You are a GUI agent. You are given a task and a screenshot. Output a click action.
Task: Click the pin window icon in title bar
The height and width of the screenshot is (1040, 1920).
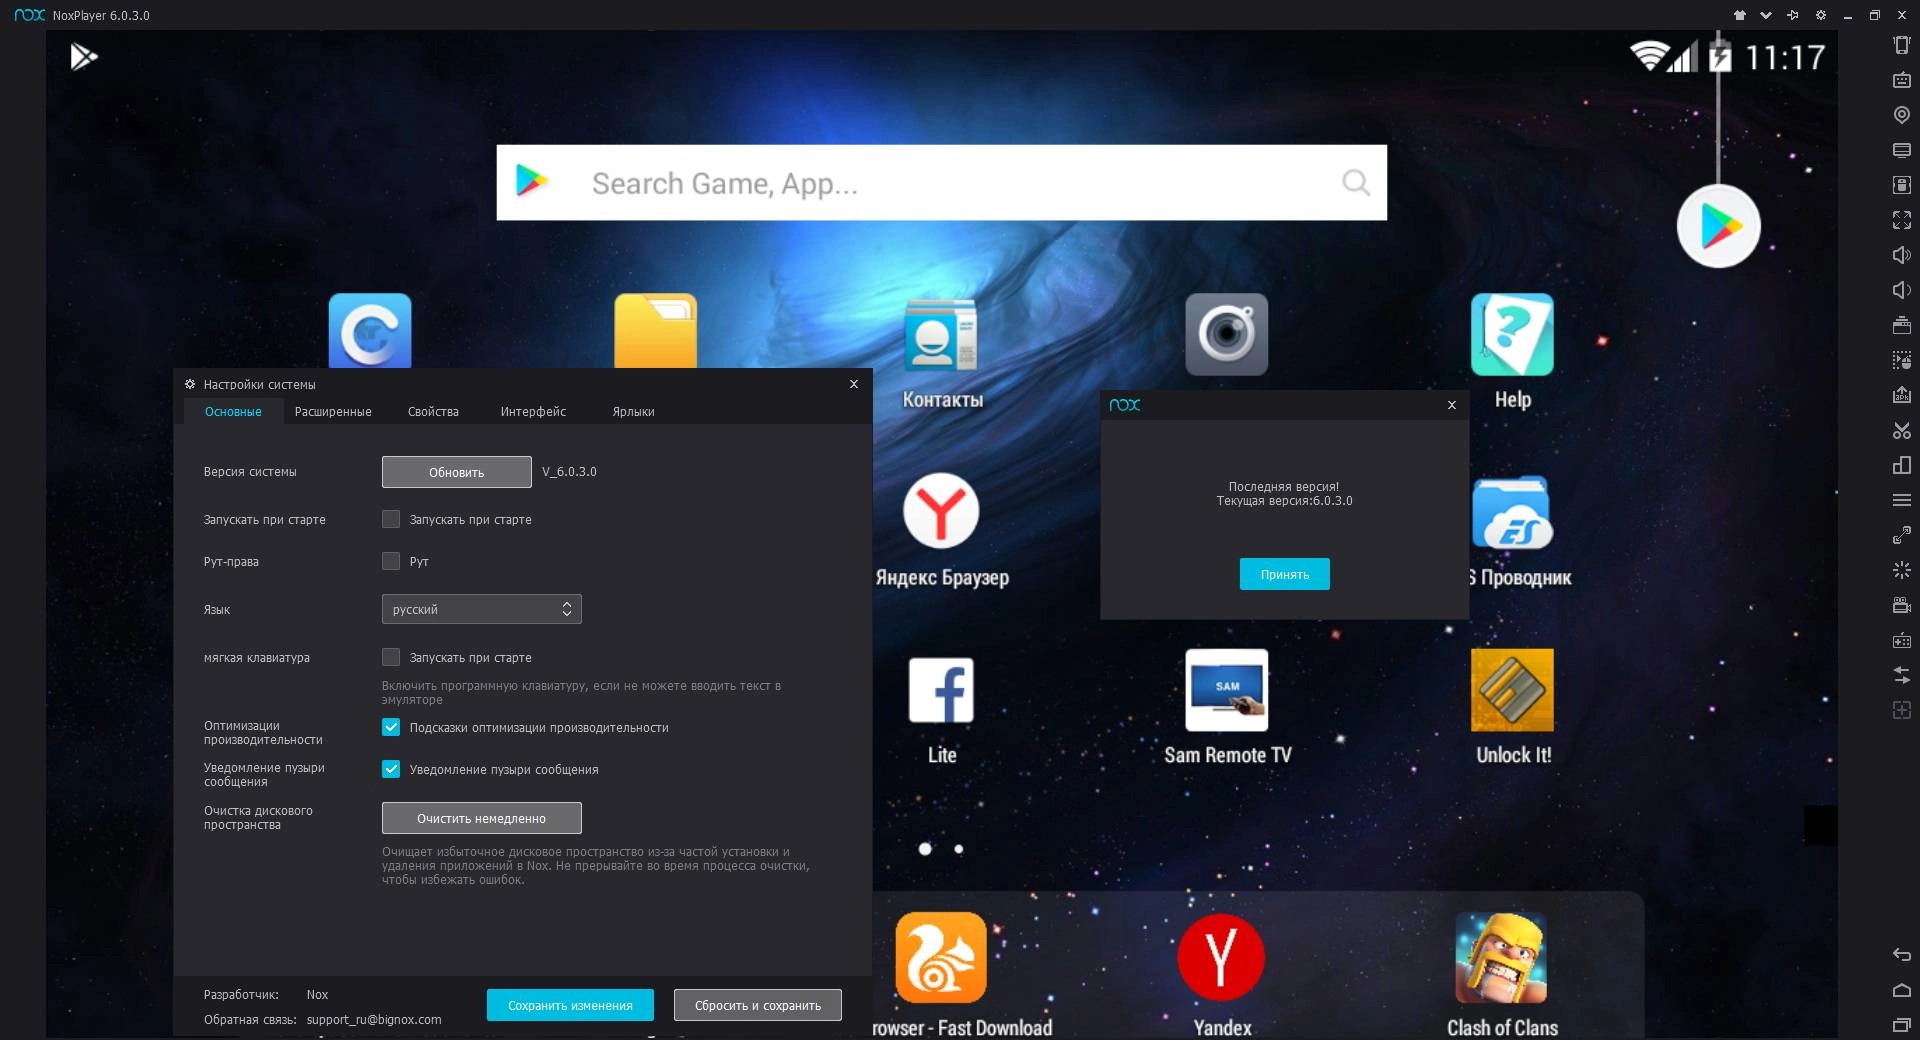point(1793,15)
